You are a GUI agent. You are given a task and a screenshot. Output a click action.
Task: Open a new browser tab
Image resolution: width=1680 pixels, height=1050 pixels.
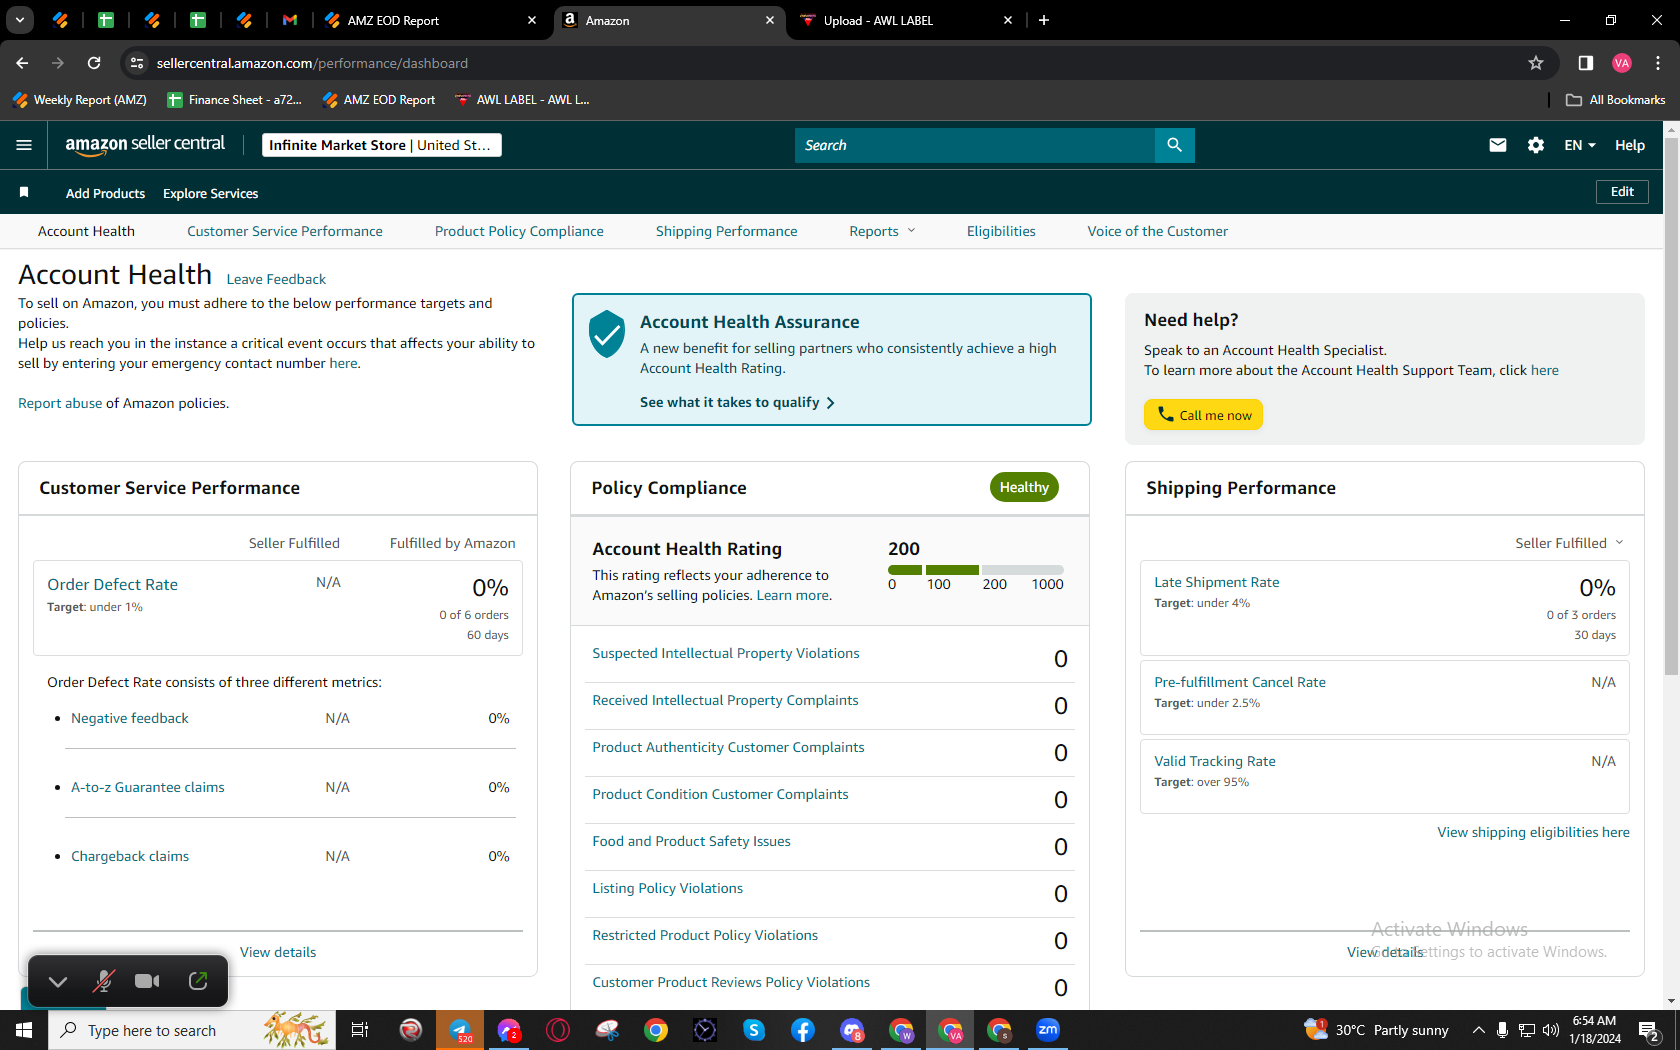[1044, 20]
